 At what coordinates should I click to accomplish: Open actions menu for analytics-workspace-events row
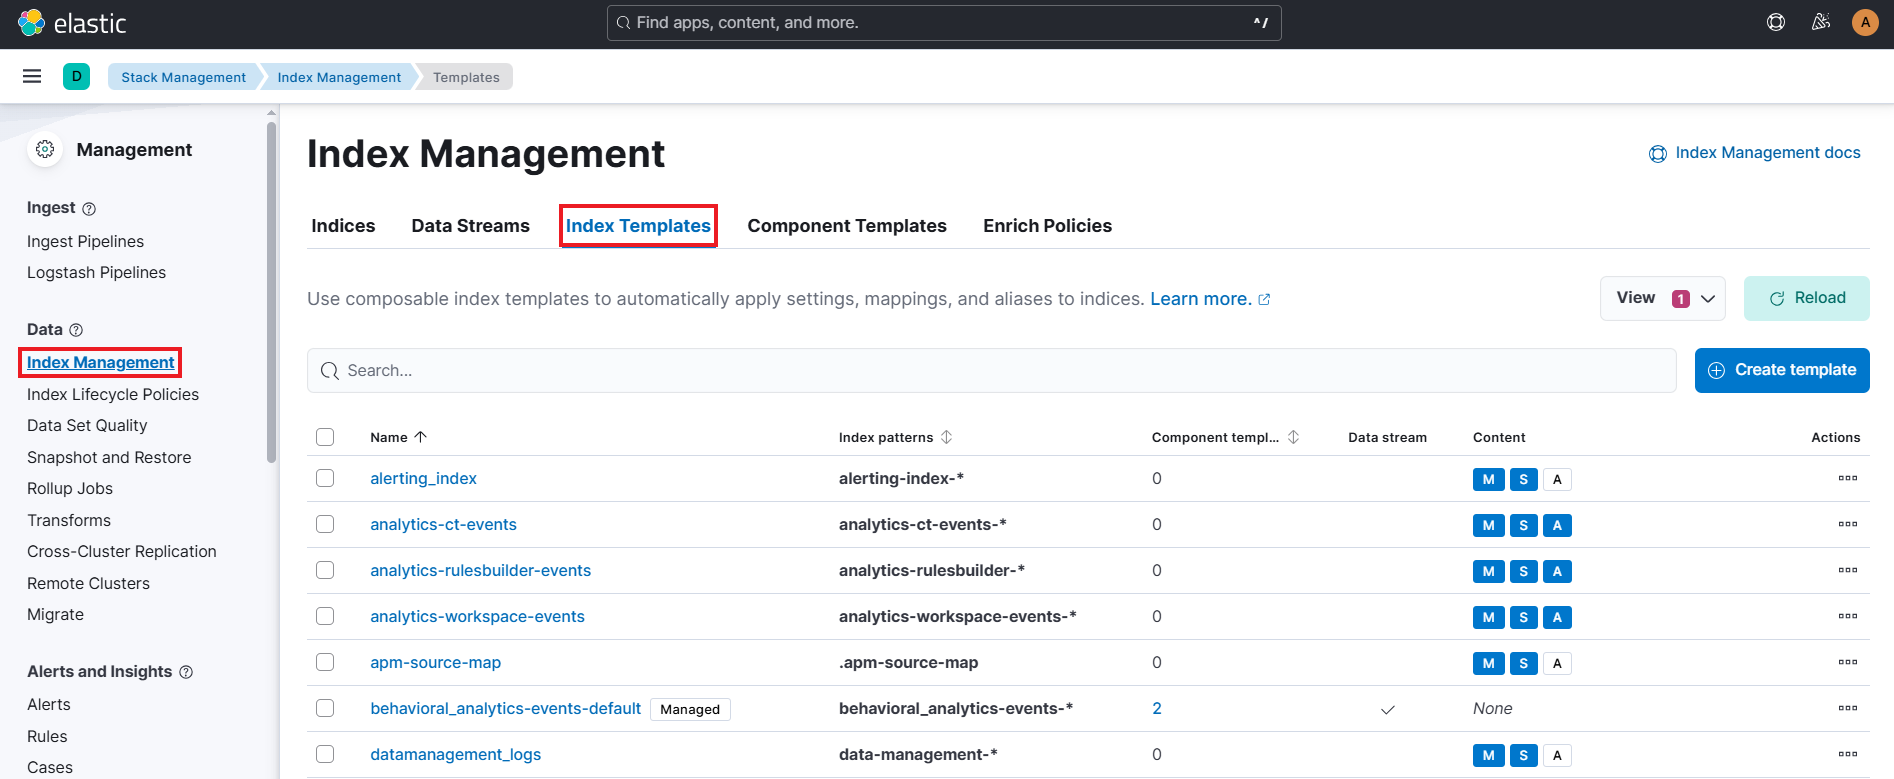(1848, 616)
